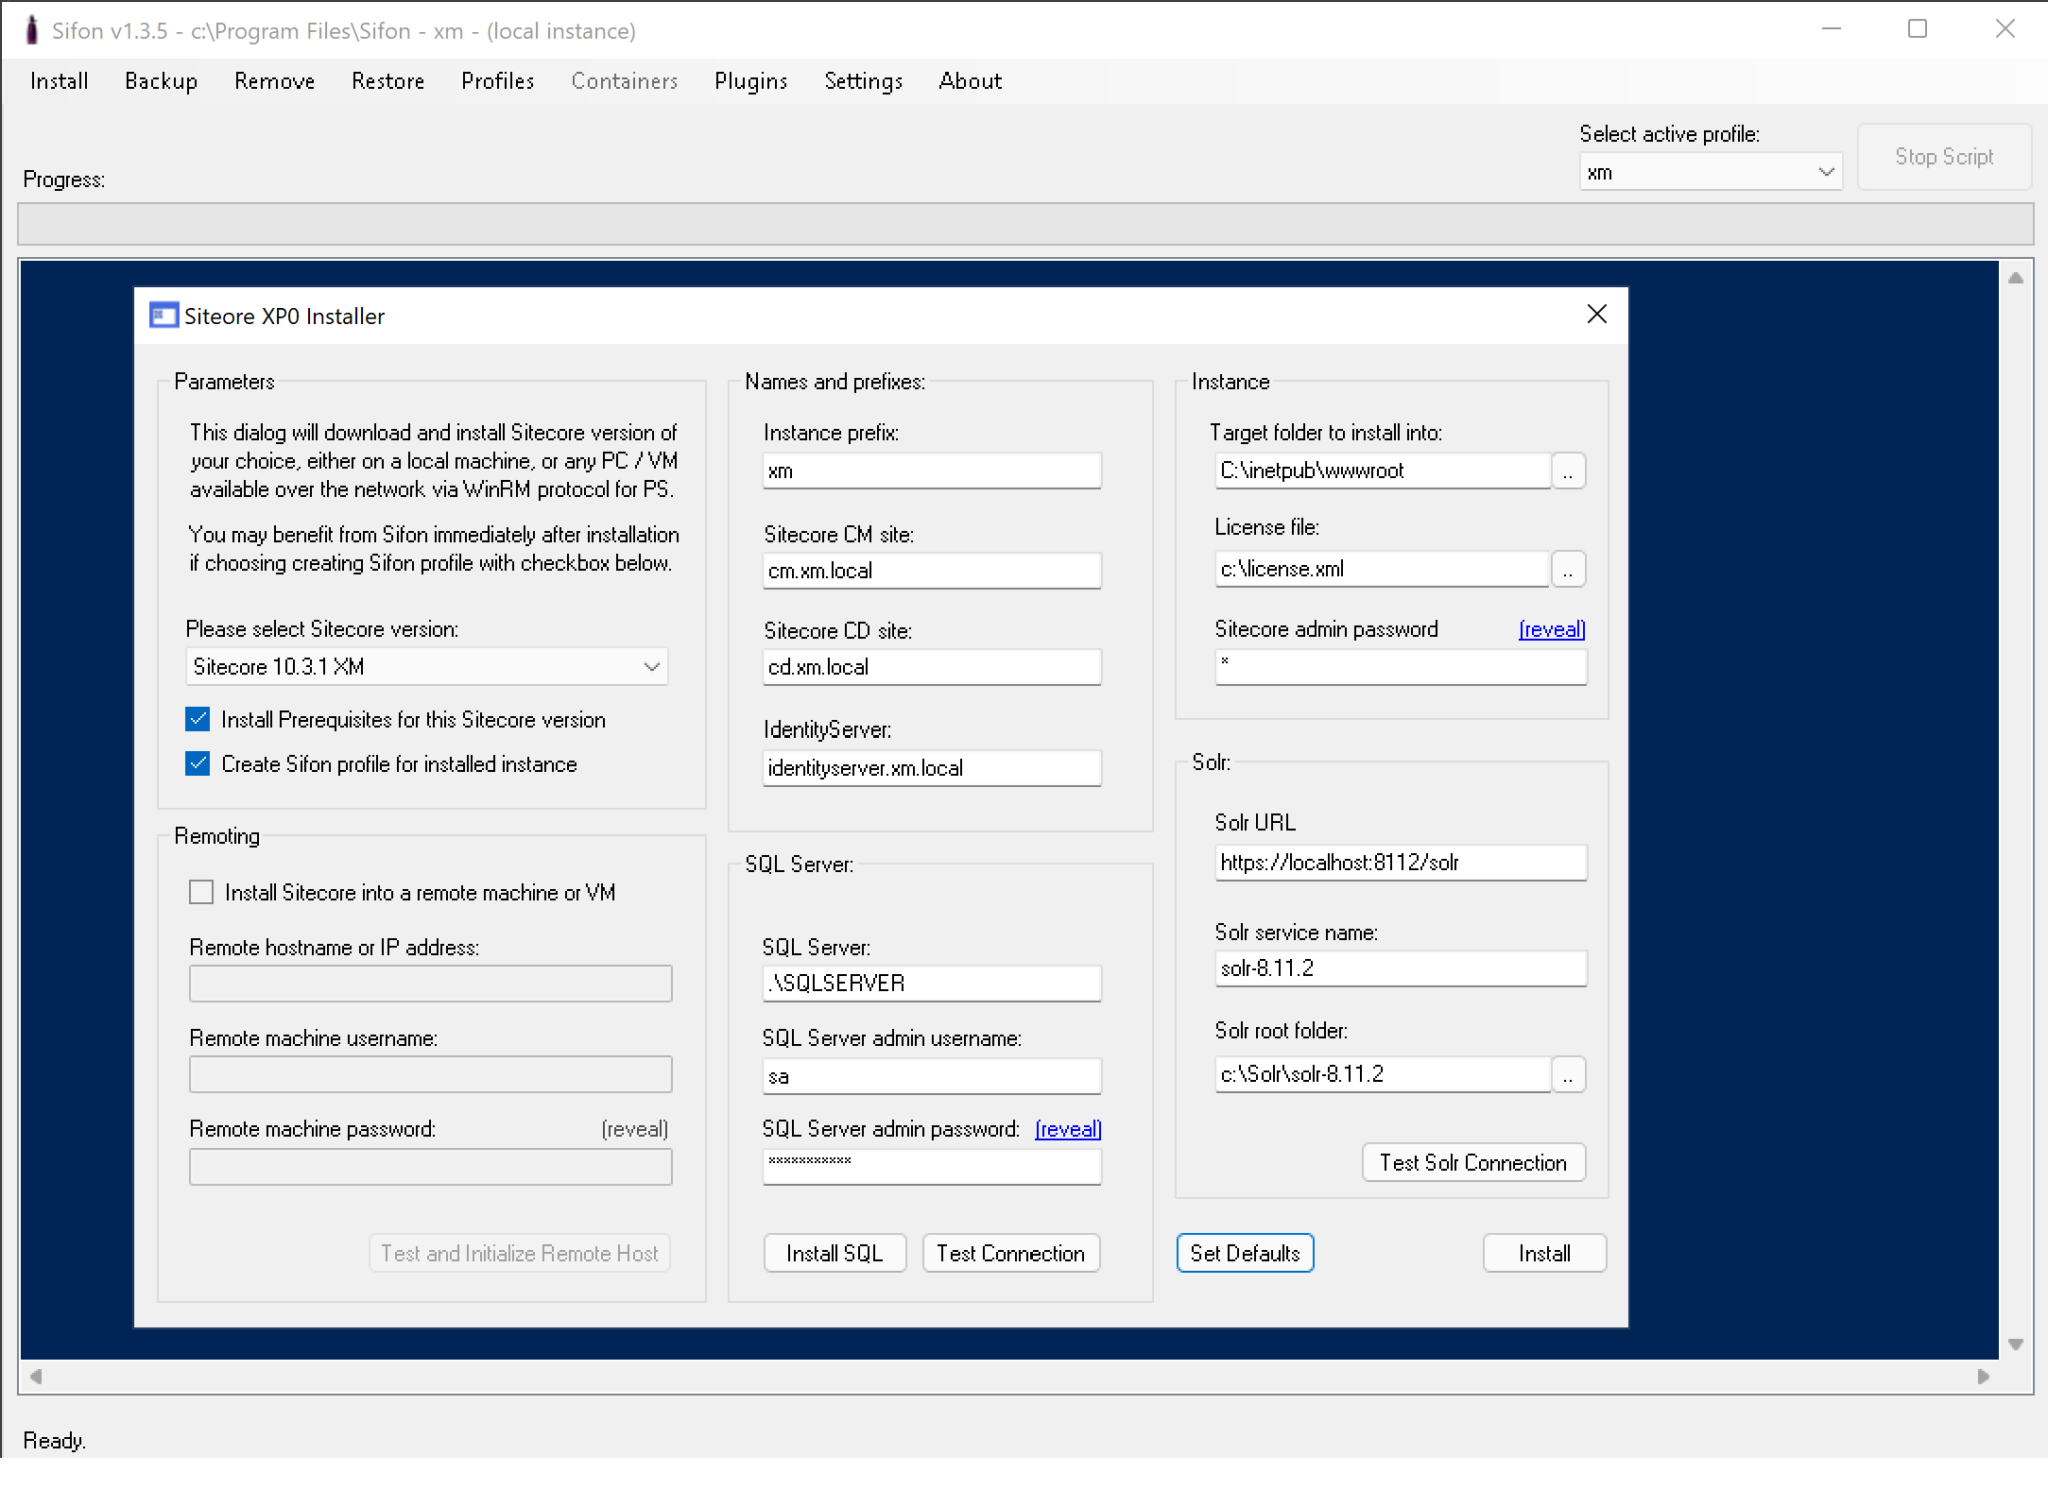Click the scrollbar down arrow
Image resolution: width=2048 pixels, height=1507 pixels.
pos(2016,1344)
